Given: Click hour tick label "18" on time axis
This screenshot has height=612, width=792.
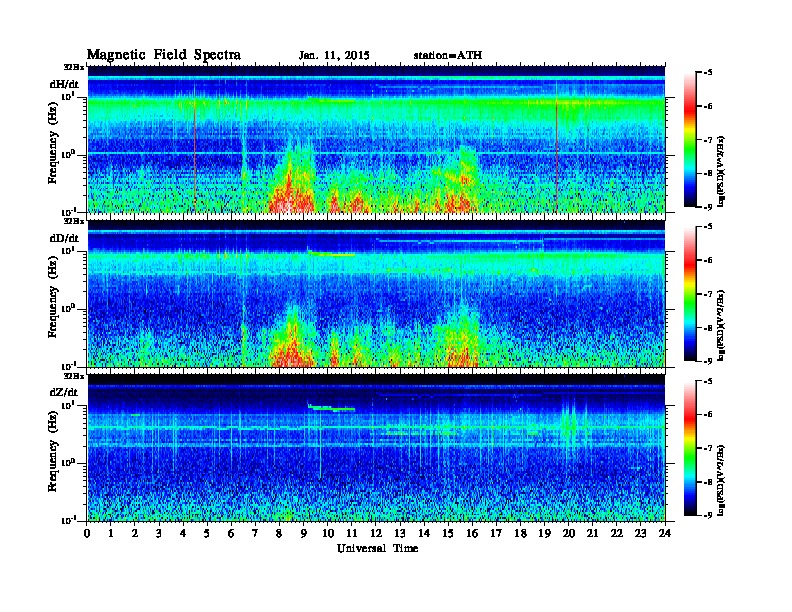Looking at the screenshot, I should pyautogui.click(x=520, y=533).
